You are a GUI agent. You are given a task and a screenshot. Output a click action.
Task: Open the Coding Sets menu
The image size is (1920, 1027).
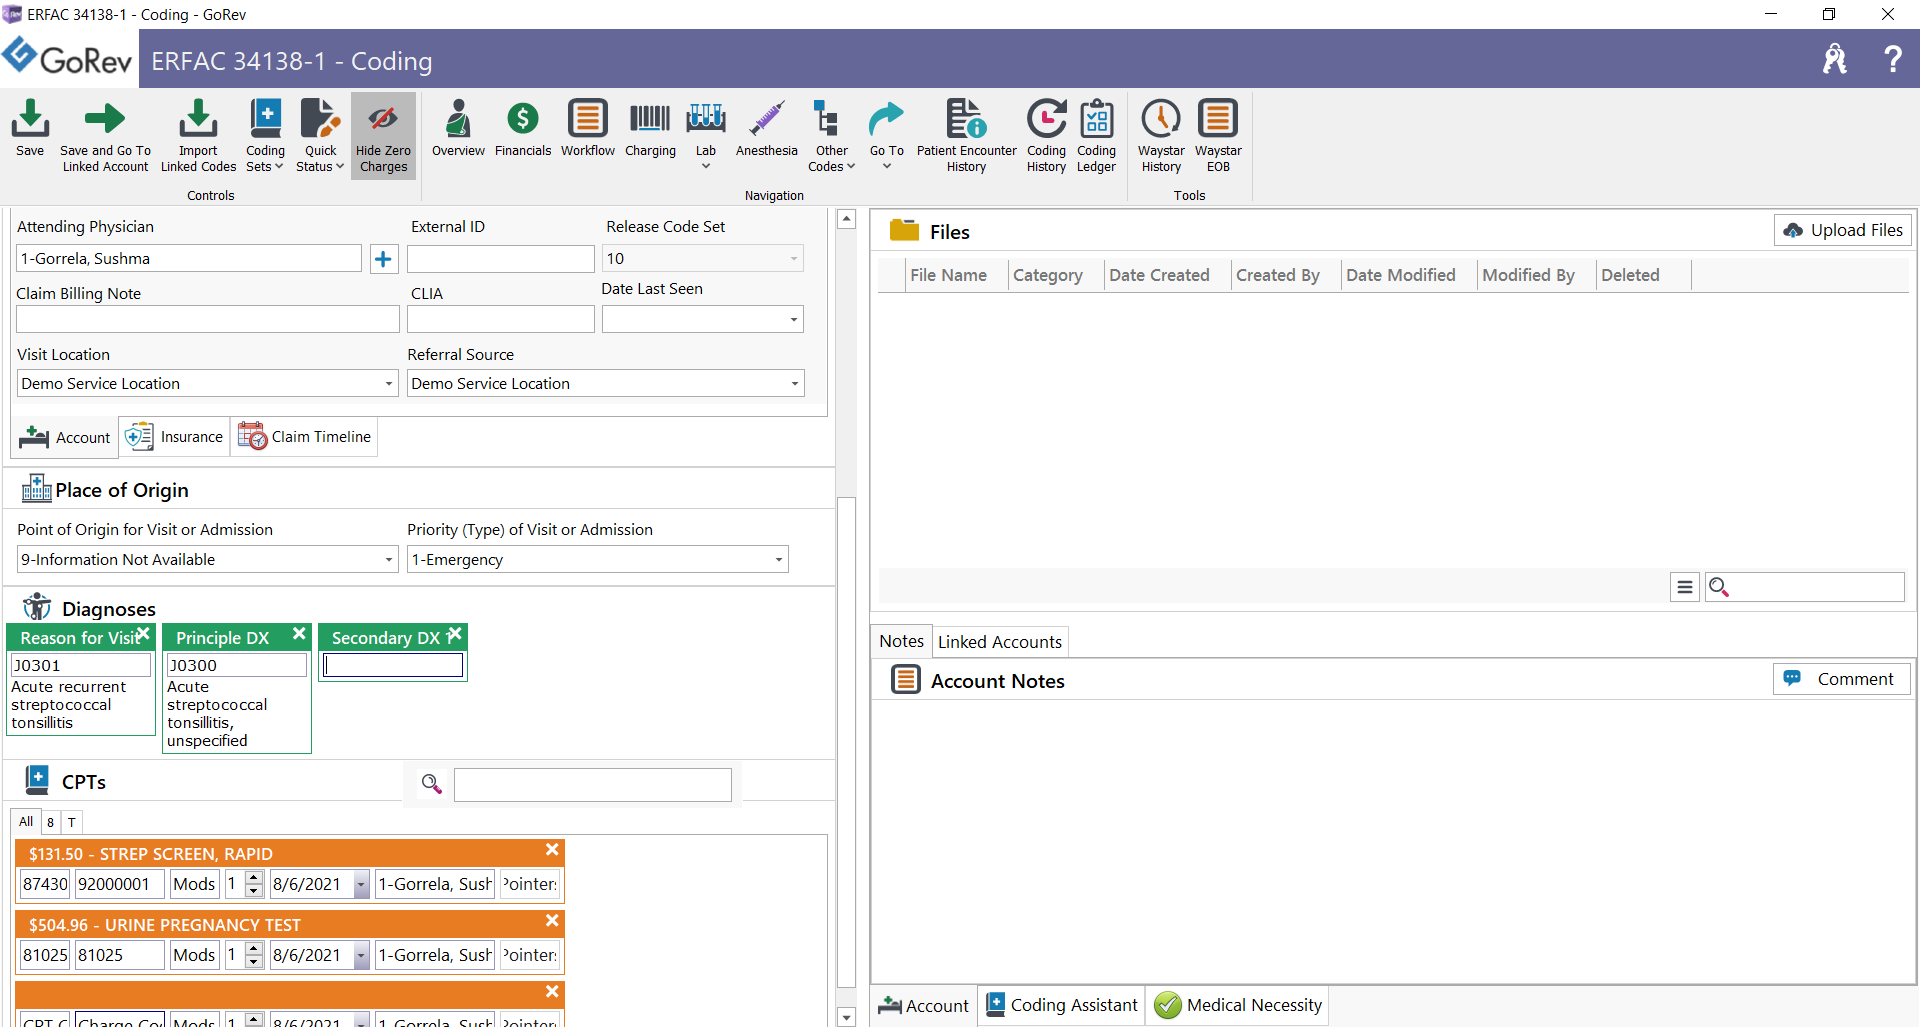point(265,135)
